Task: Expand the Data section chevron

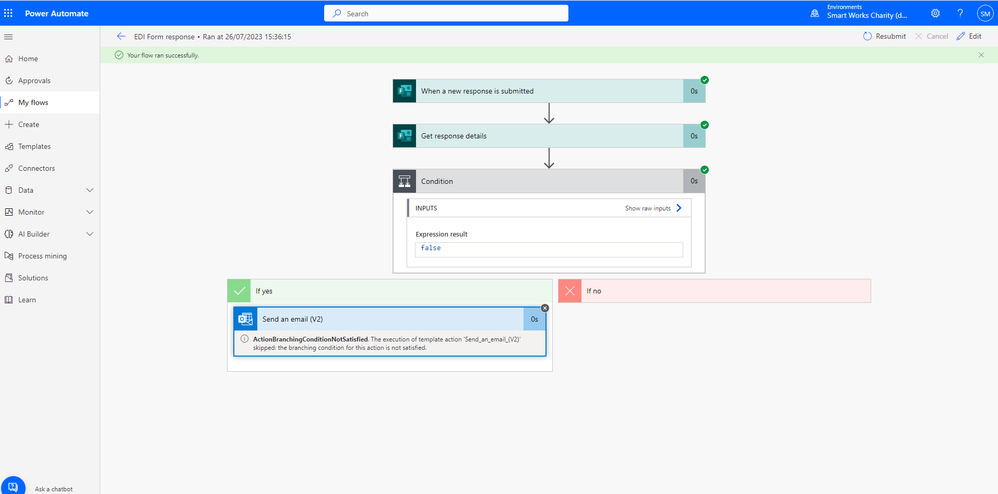Action: point(90,190)
